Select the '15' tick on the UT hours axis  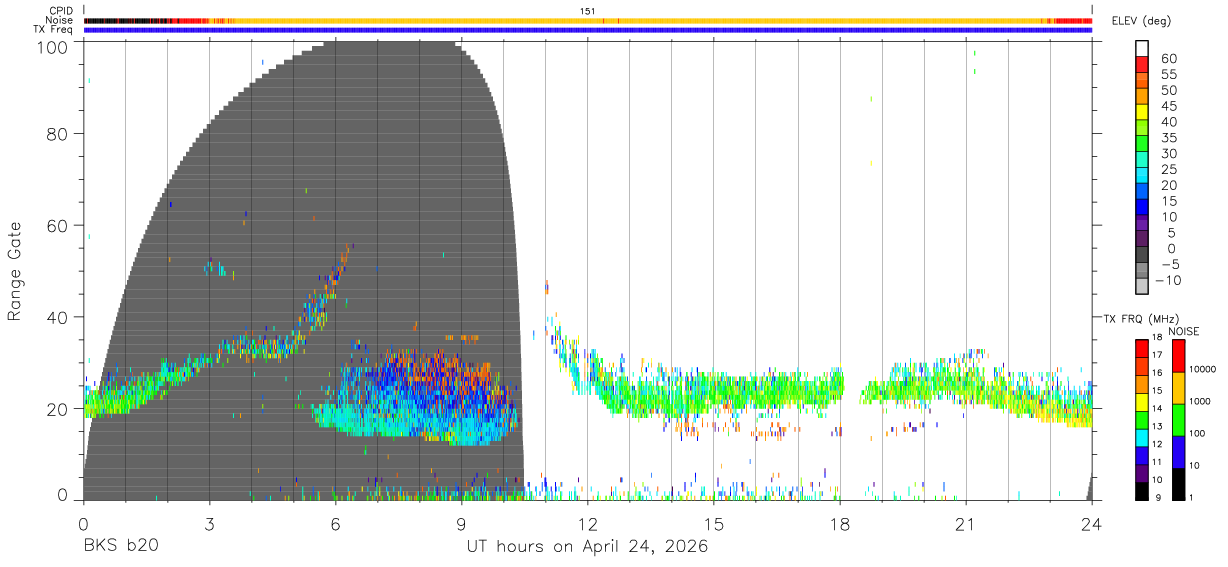coord(713,523)
